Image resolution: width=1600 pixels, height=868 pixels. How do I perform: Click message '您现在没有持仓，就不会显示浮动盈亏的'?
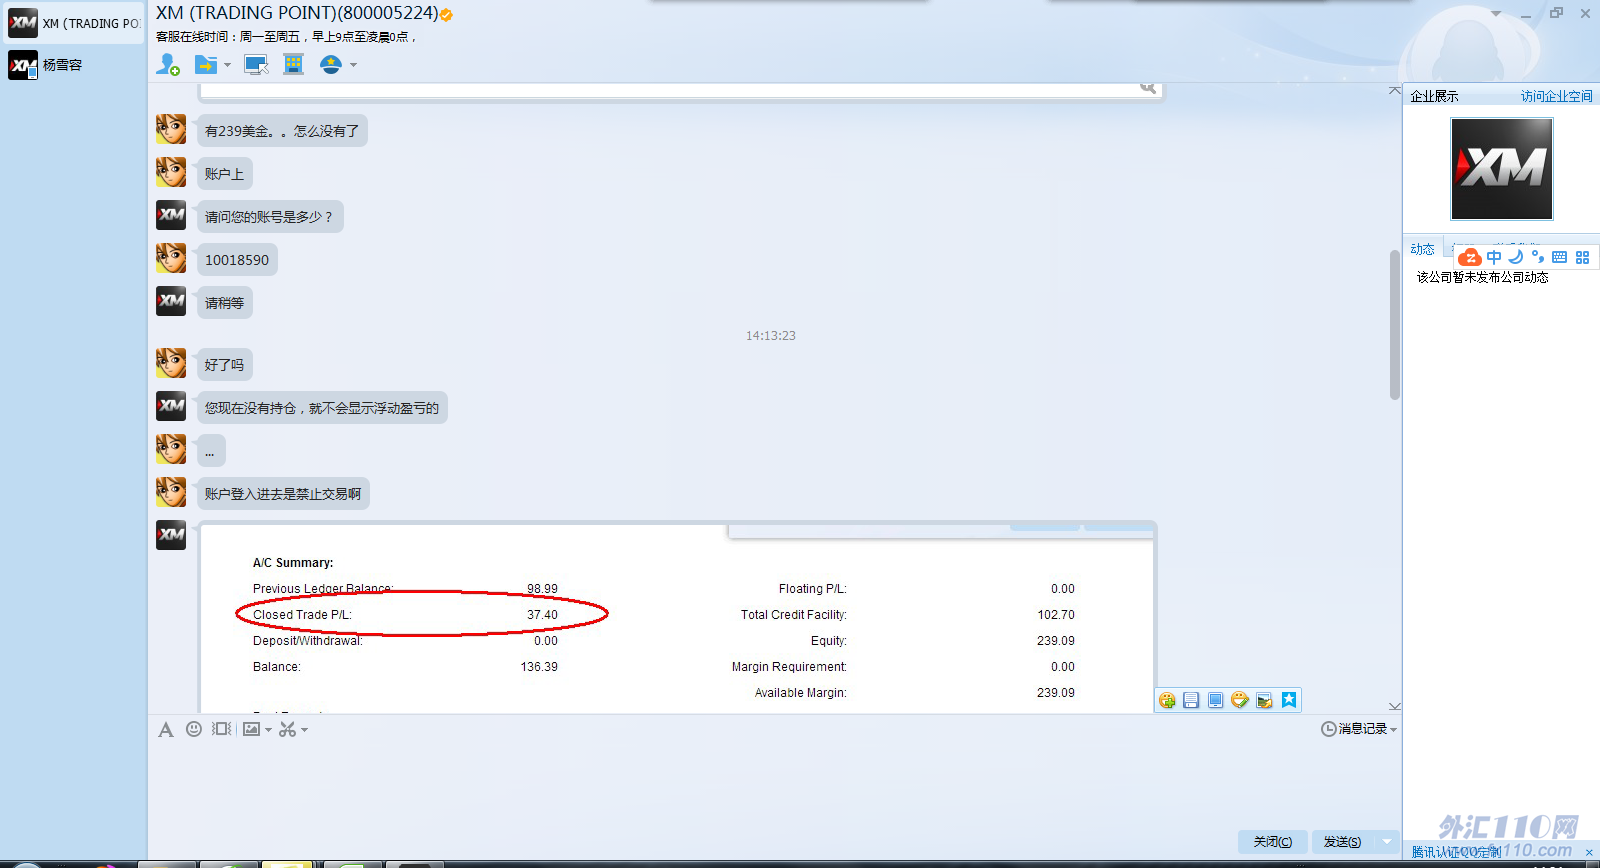coord(322,408)
